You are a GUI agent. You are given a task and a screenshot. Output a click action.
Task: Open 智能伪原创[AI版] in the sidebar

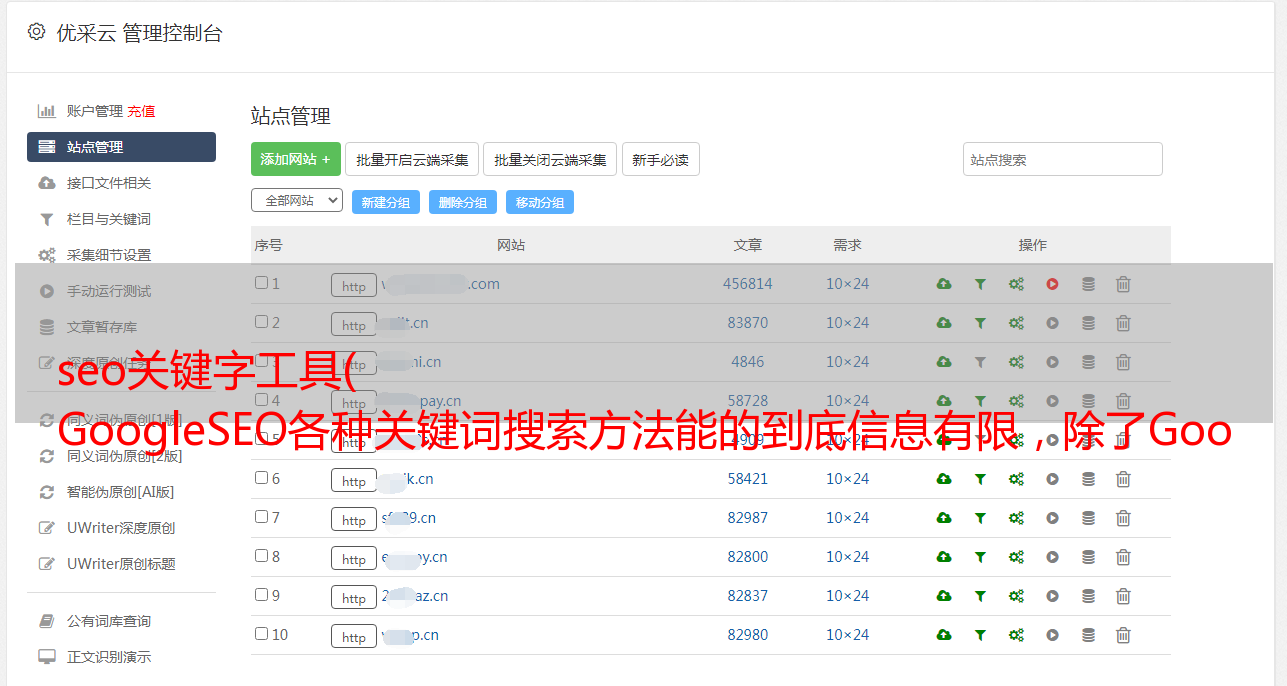coord(120,492)
